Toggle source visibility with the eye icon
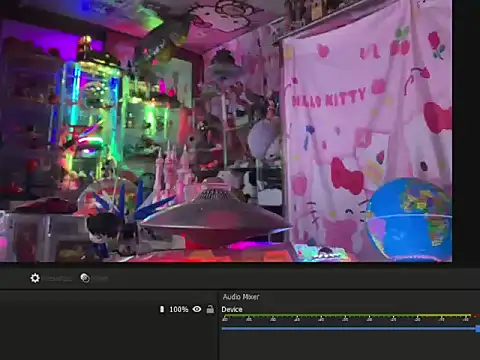Screen dimensions: 480x360 pos(197,309)
